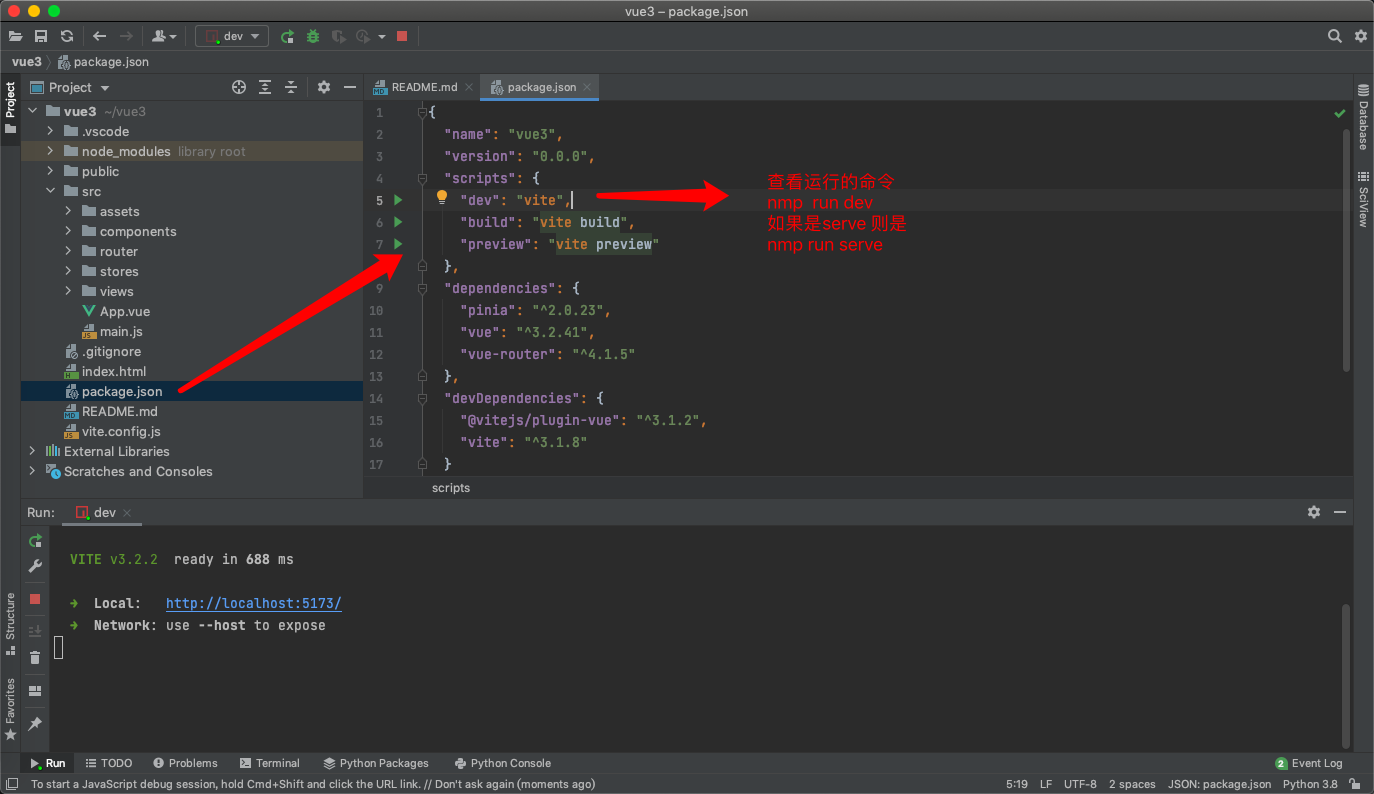Toggle the Database tool window
Viewport: 1374px width, 794px height.
(1363, 117)
